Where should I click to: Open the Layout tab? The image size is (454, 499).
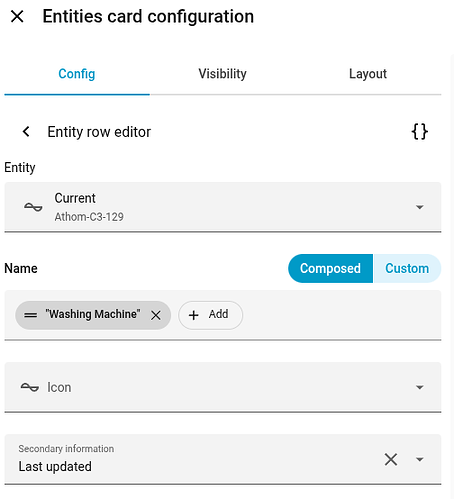pyautogui.click(x=368, y=74)
